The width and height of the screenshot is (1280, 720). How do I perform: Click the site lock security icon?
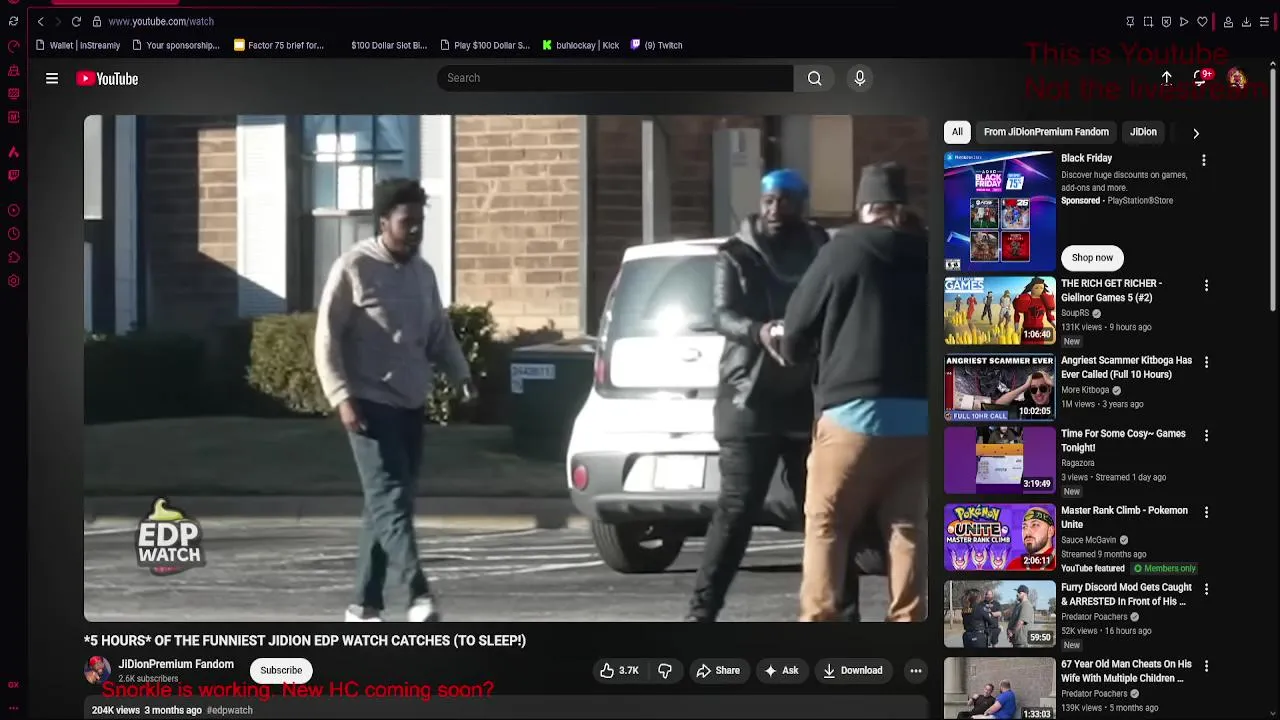click(96, 21)
